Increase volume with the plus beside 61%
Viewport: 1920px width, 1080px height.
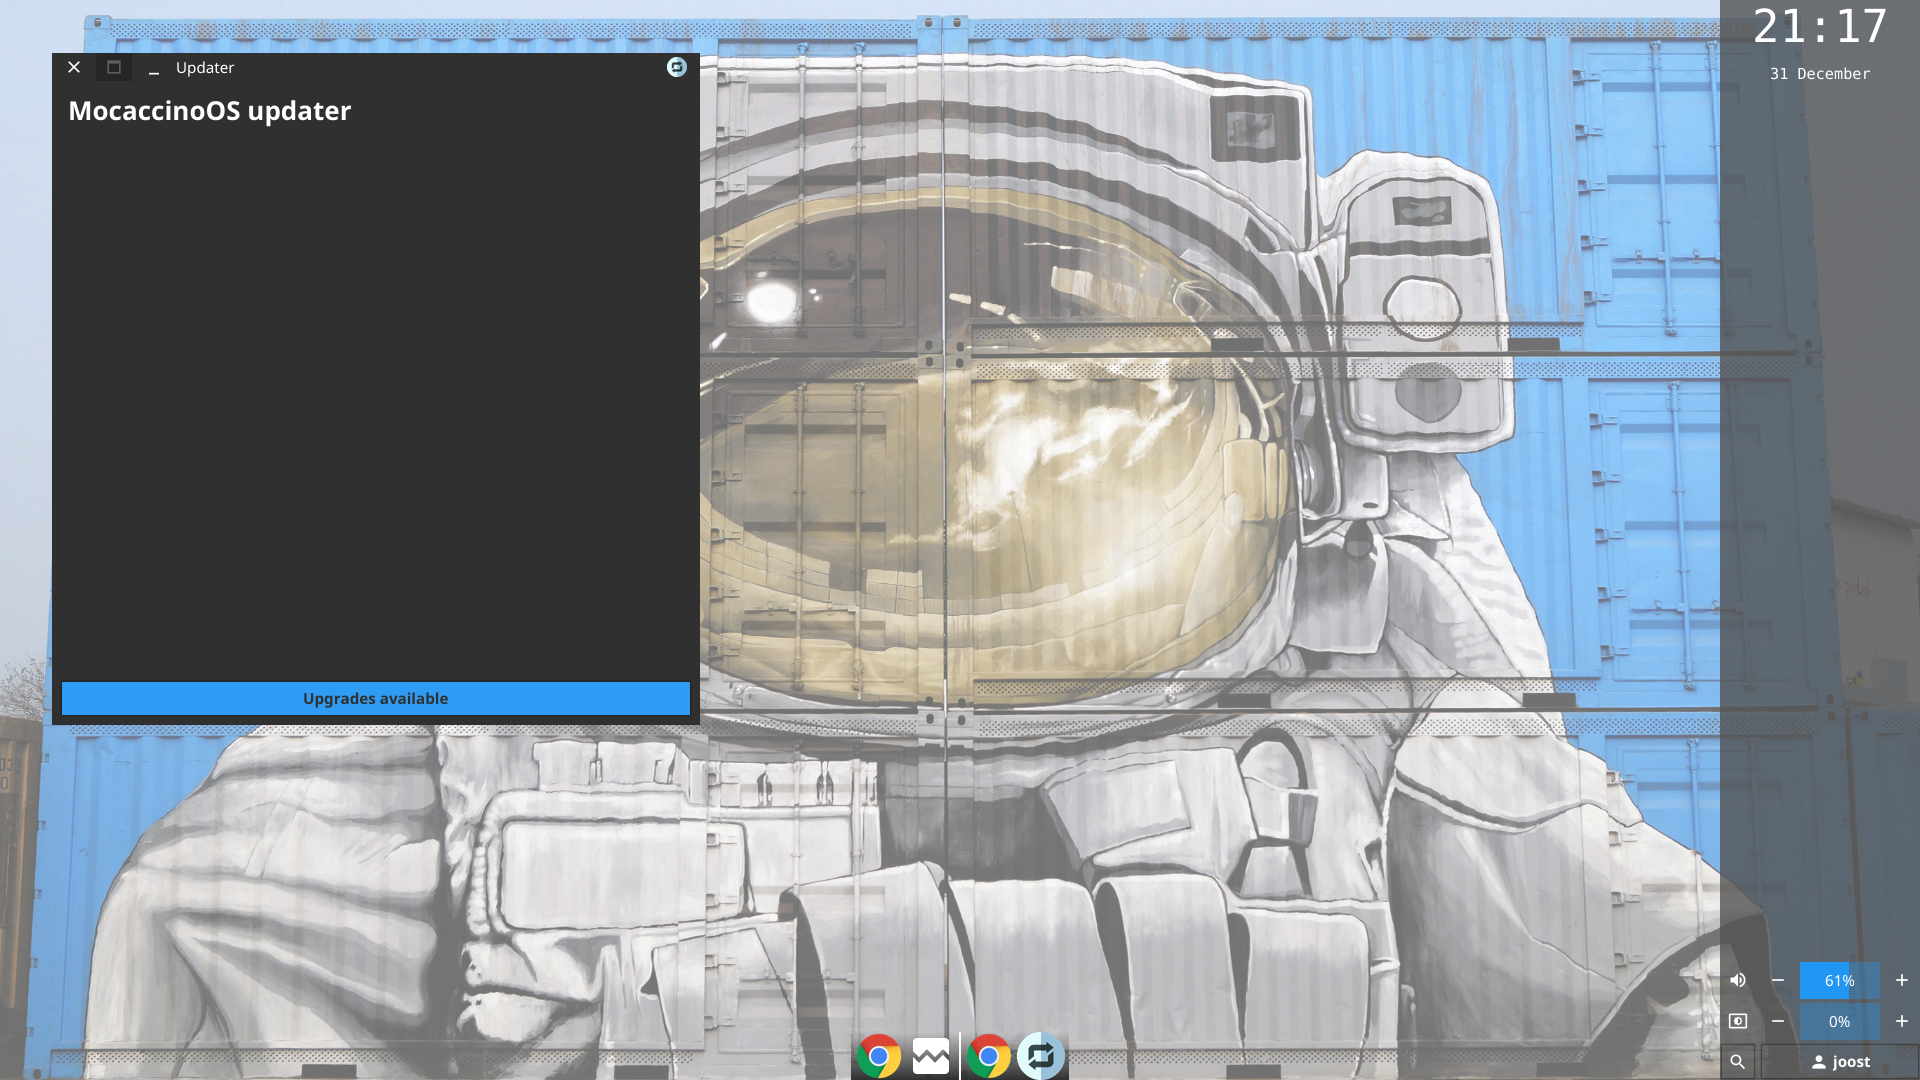click(1901, 980)
